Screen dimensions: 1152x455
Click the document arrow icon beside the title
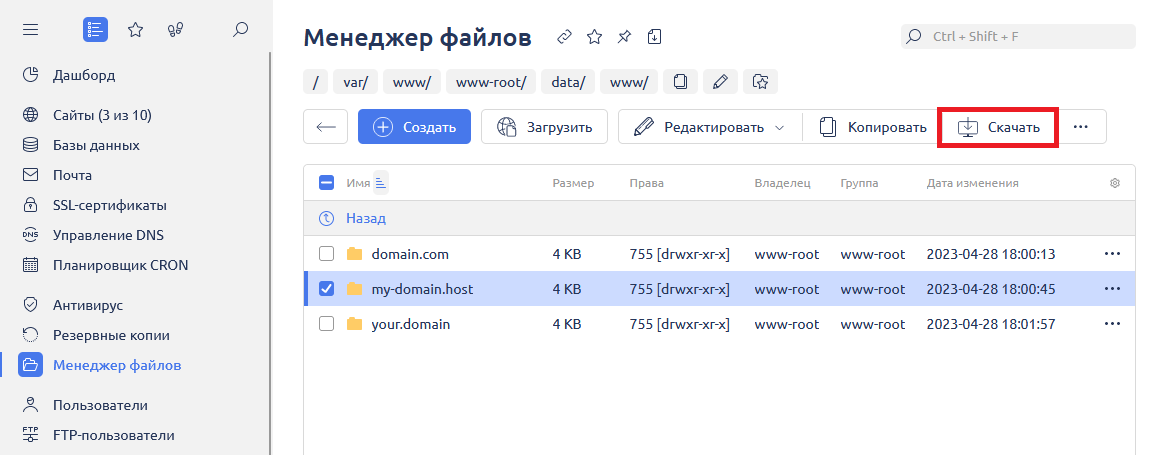[x=655, y=37]
